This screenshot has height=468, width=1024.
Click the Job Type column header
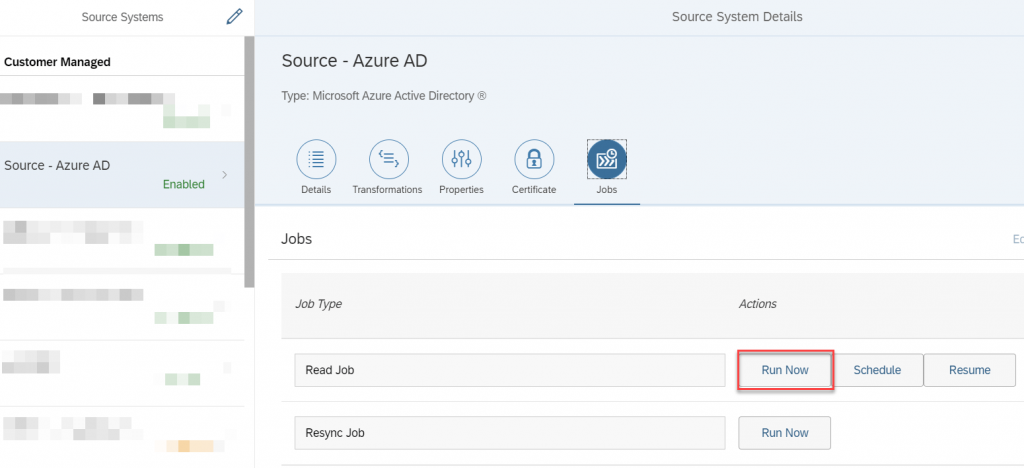(319, 304)
